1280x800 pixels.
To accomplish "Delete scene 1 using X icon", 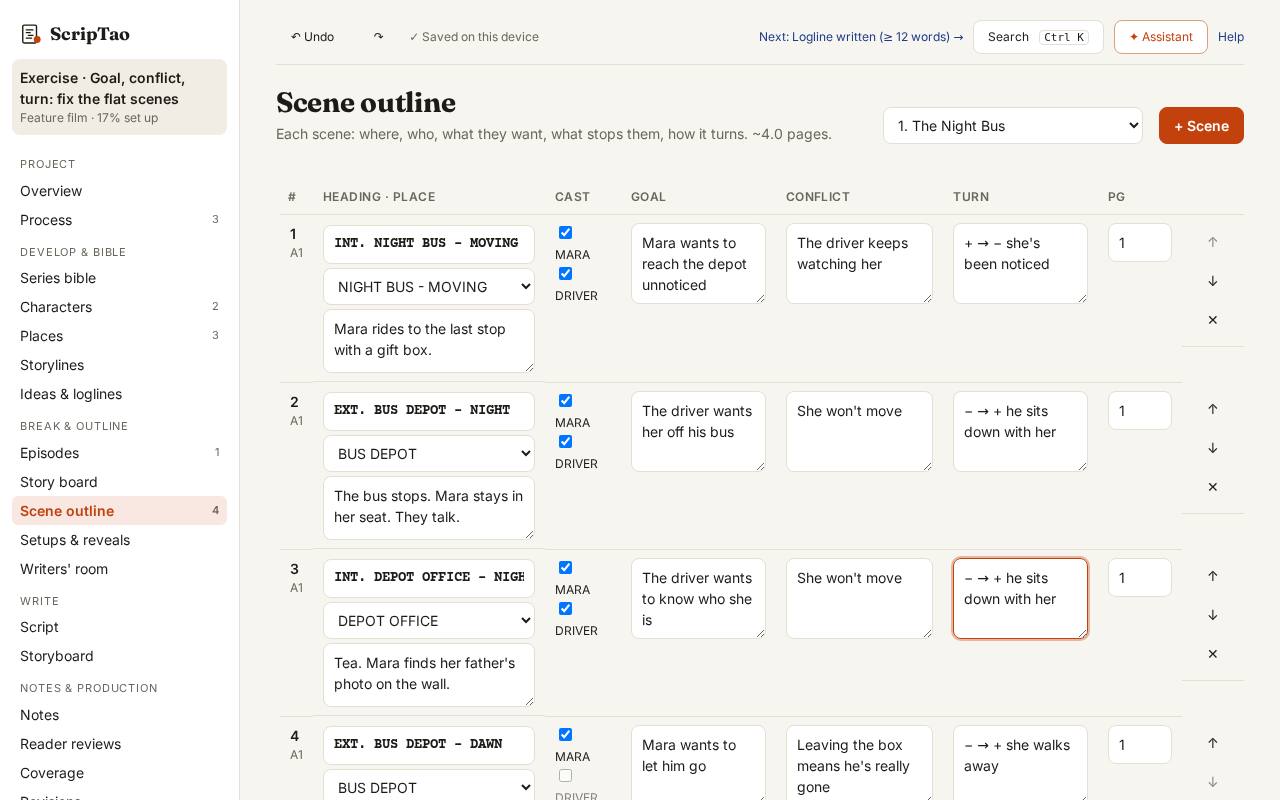I will [x=1213, y=320].
